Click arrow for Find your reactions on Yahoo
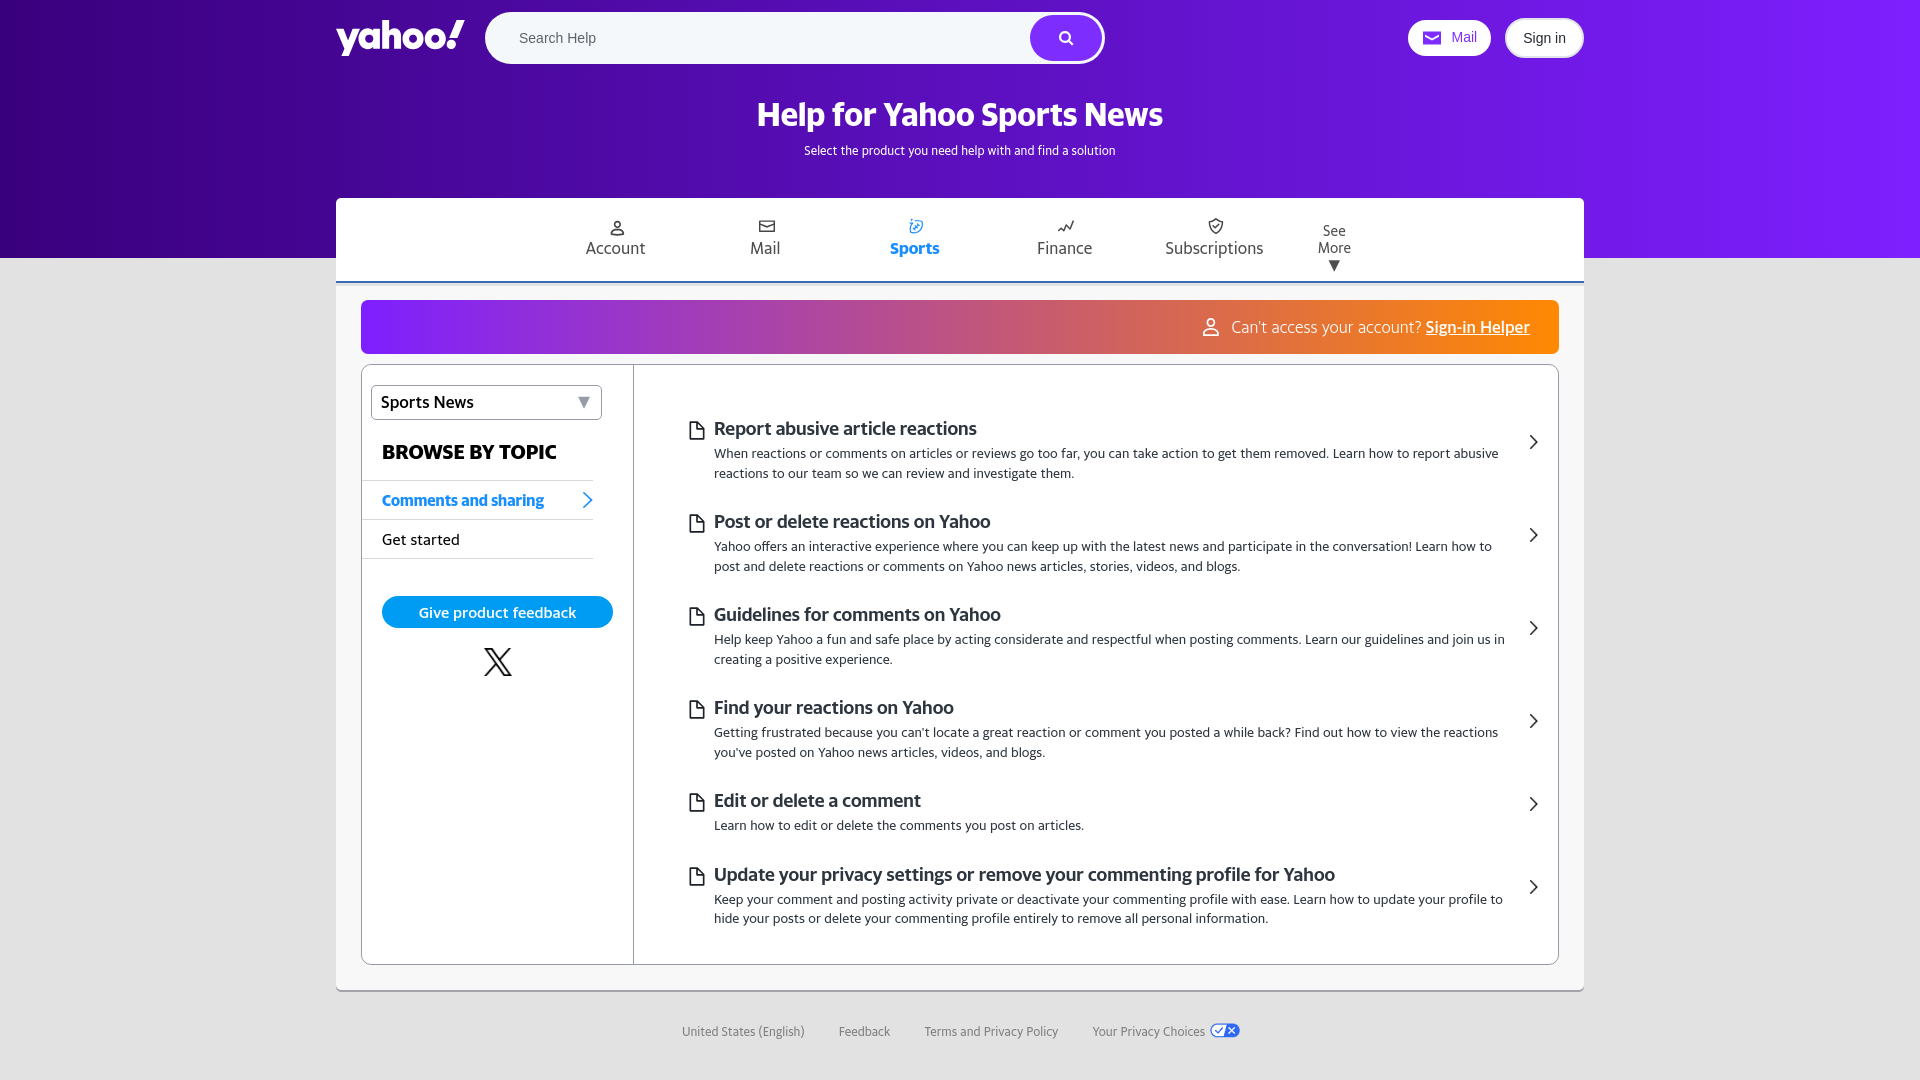Viewport: 1920px width, 1080px height. click(1533, 721)
